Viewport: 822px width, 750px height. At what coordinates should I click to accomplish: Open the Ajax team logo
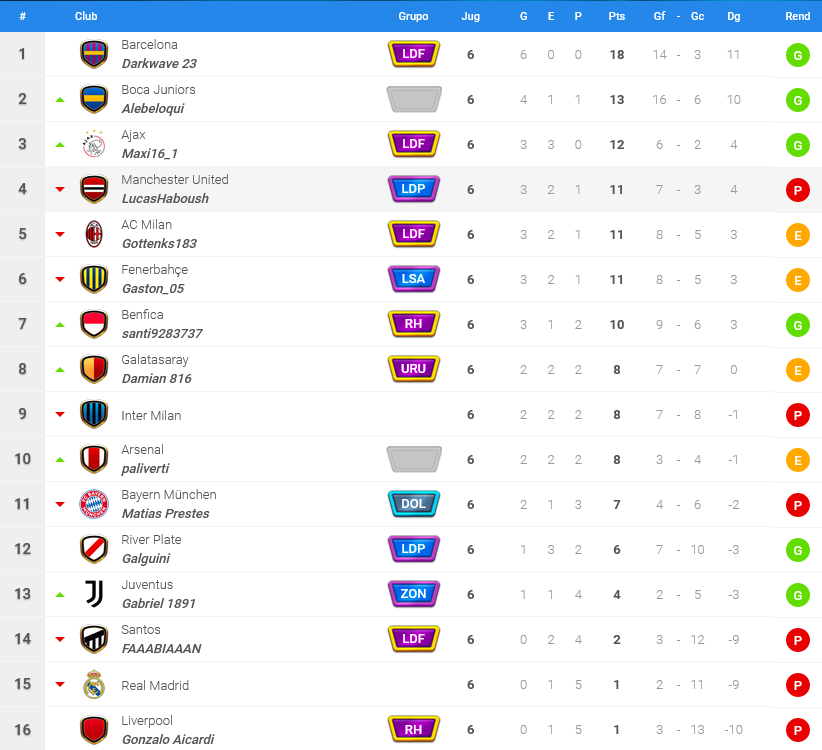click(94, 144)
